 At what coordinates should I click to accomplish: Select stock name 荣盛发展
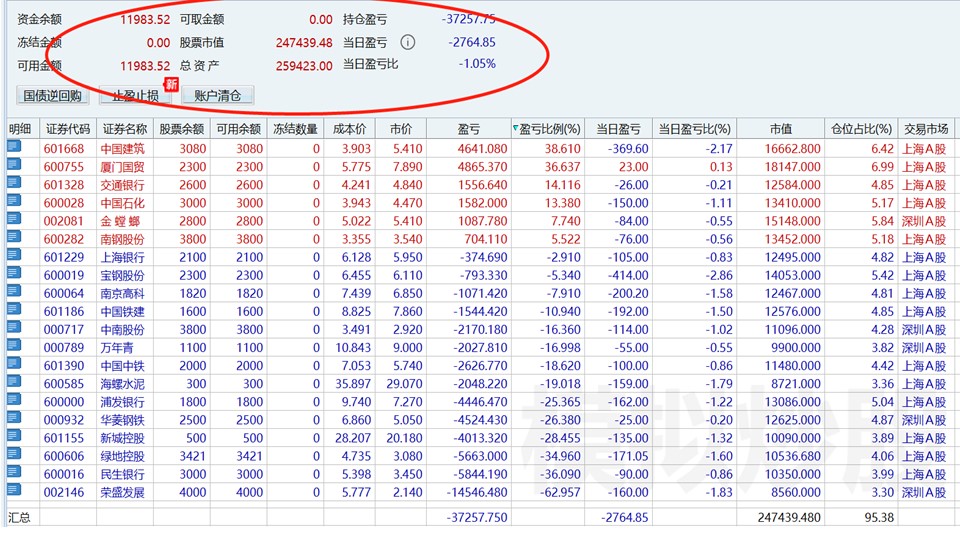pos(122,492)
